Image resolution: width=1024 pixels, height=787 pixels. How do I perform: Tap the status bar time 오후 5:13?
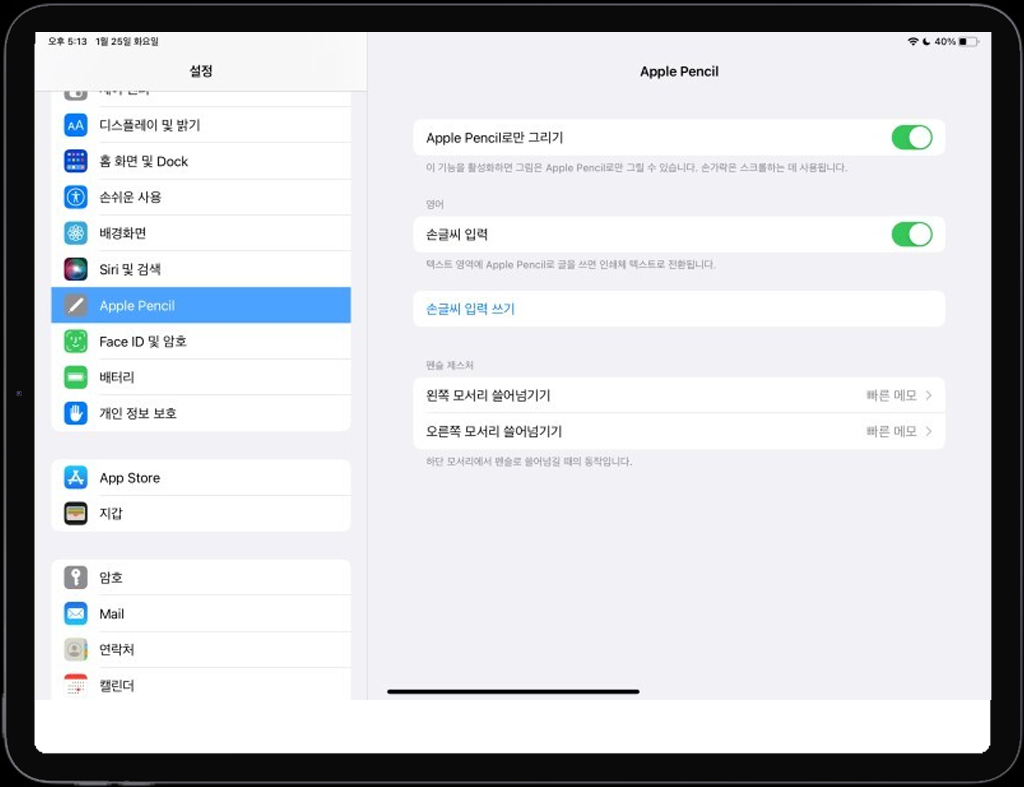[67, 41]
